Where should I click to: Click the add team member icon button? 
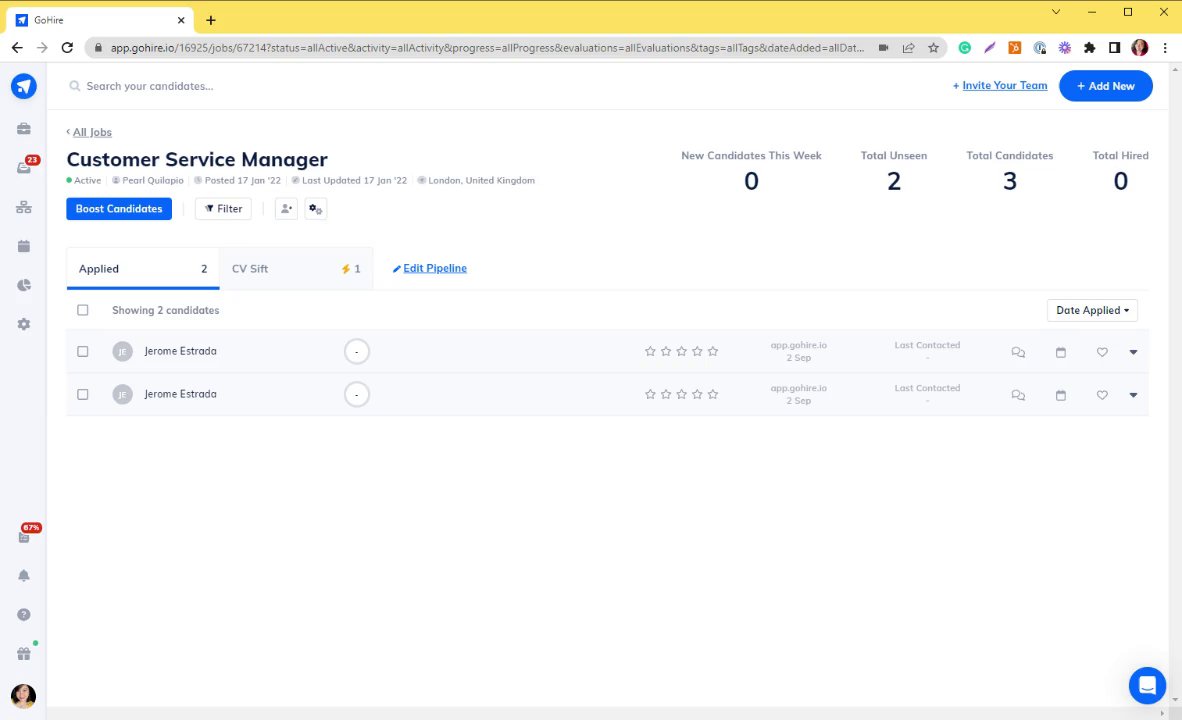coord(286,209)
